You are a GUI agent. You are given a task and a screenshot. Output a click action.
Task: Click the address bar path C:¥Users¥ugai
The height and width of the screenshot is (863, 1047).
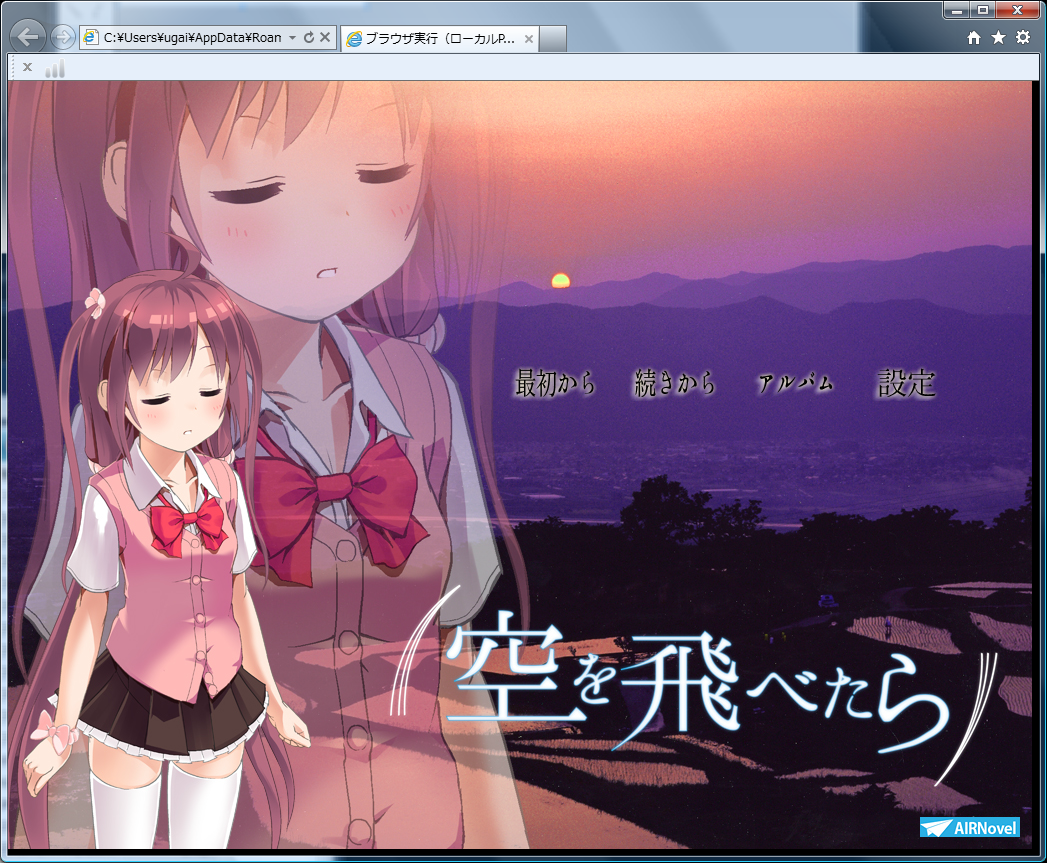pos(192,37)
